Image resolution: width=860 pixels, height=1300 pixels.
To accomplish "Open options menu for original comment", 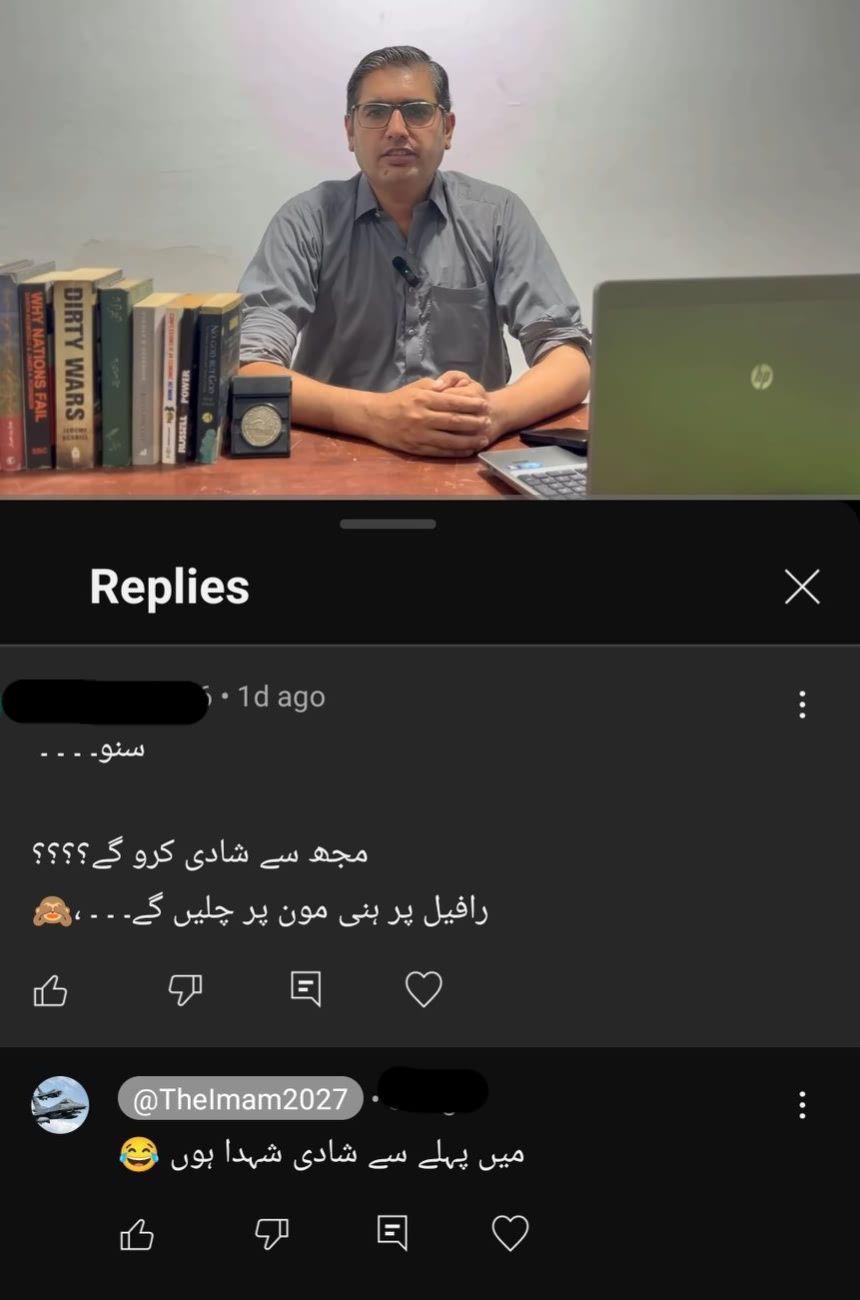I will 802,704.
